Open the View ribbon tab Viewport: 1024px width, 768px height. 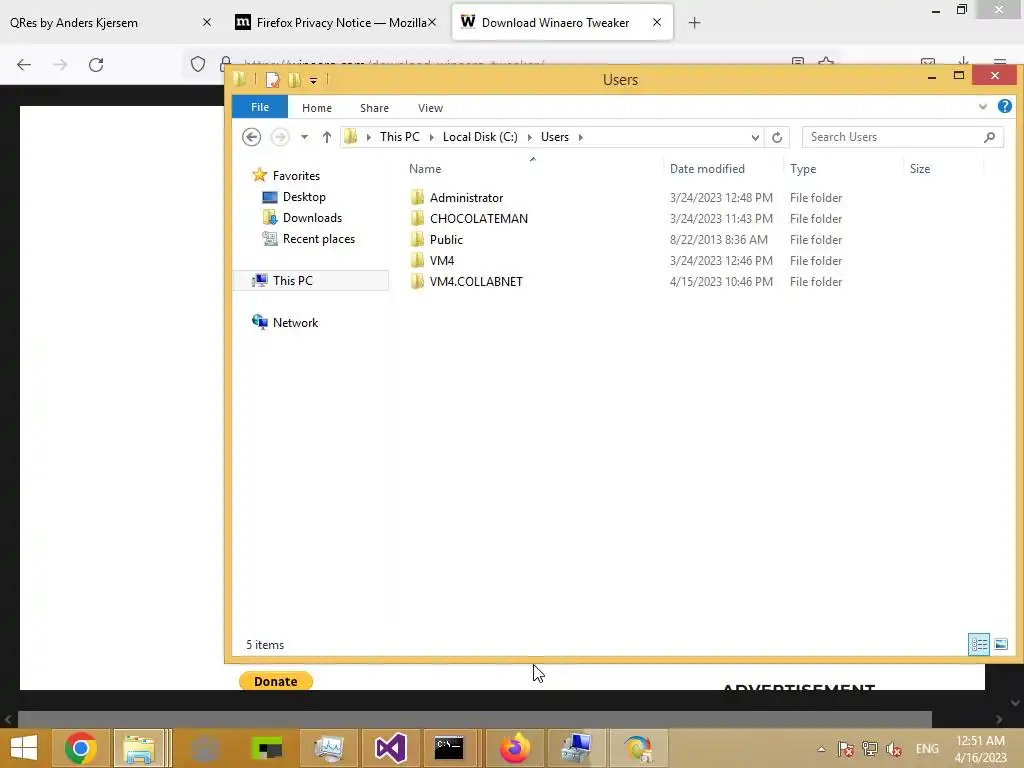430,108
